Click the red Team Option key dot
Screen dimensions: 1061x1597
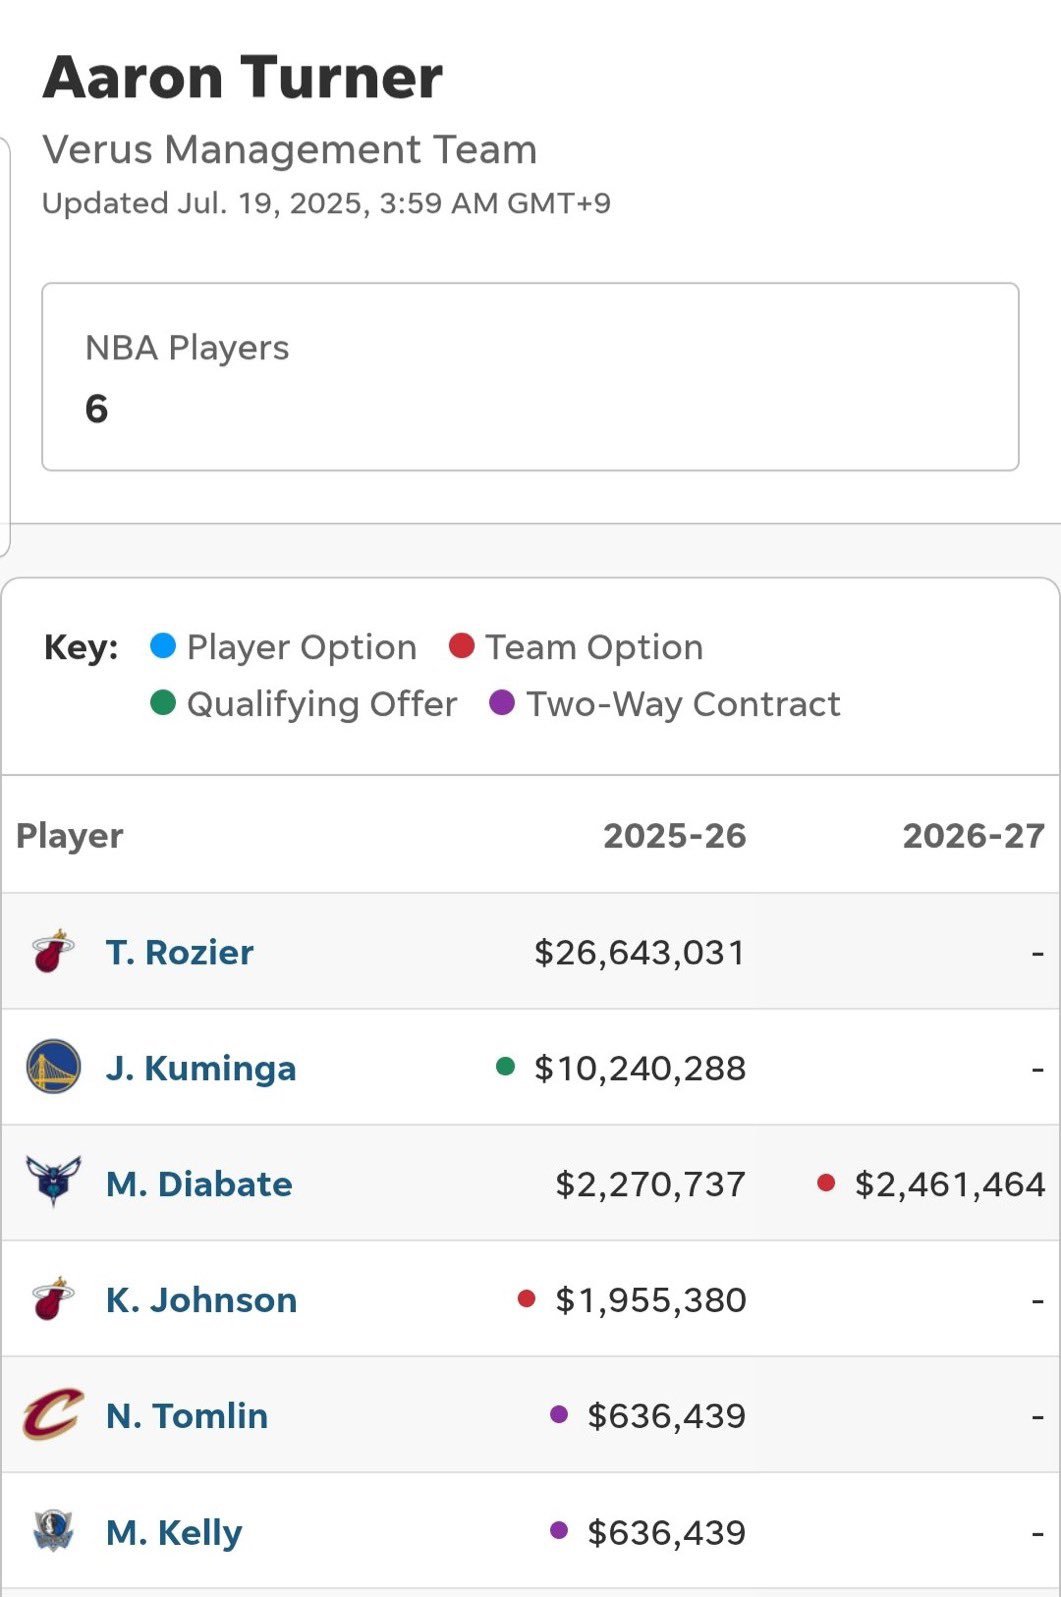(461, 645)
